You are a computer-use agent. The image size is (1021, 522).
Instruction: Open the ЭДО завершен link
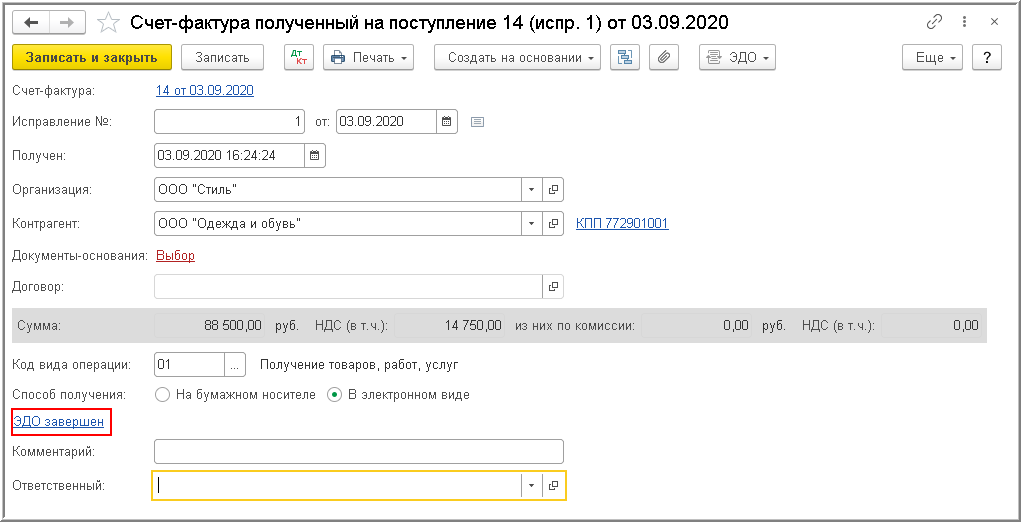[x=59, y=422]
